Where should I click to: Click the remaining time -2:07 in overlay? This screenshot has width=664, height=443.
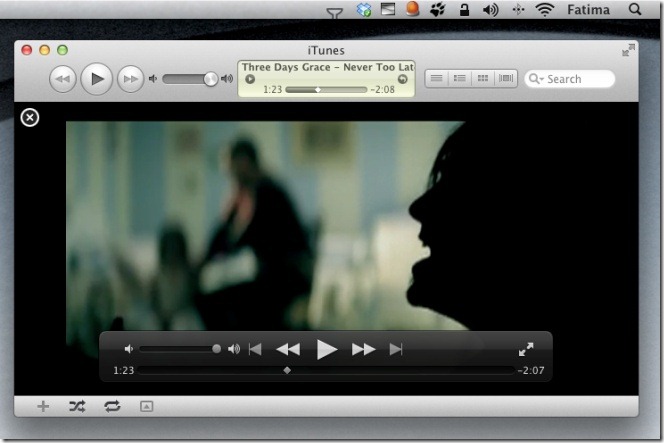(531, 371)
